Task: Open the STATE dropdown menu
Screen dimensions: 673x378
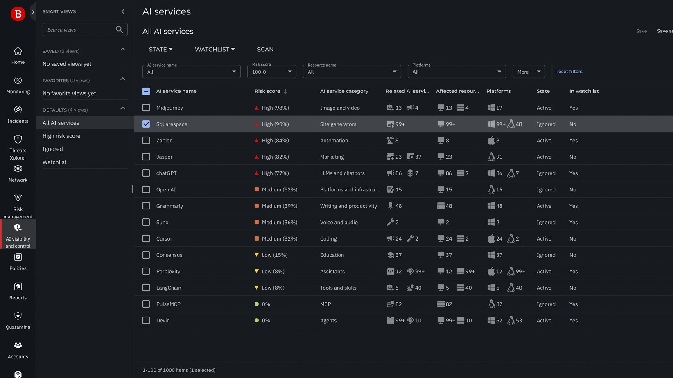Action: (160, 49)
